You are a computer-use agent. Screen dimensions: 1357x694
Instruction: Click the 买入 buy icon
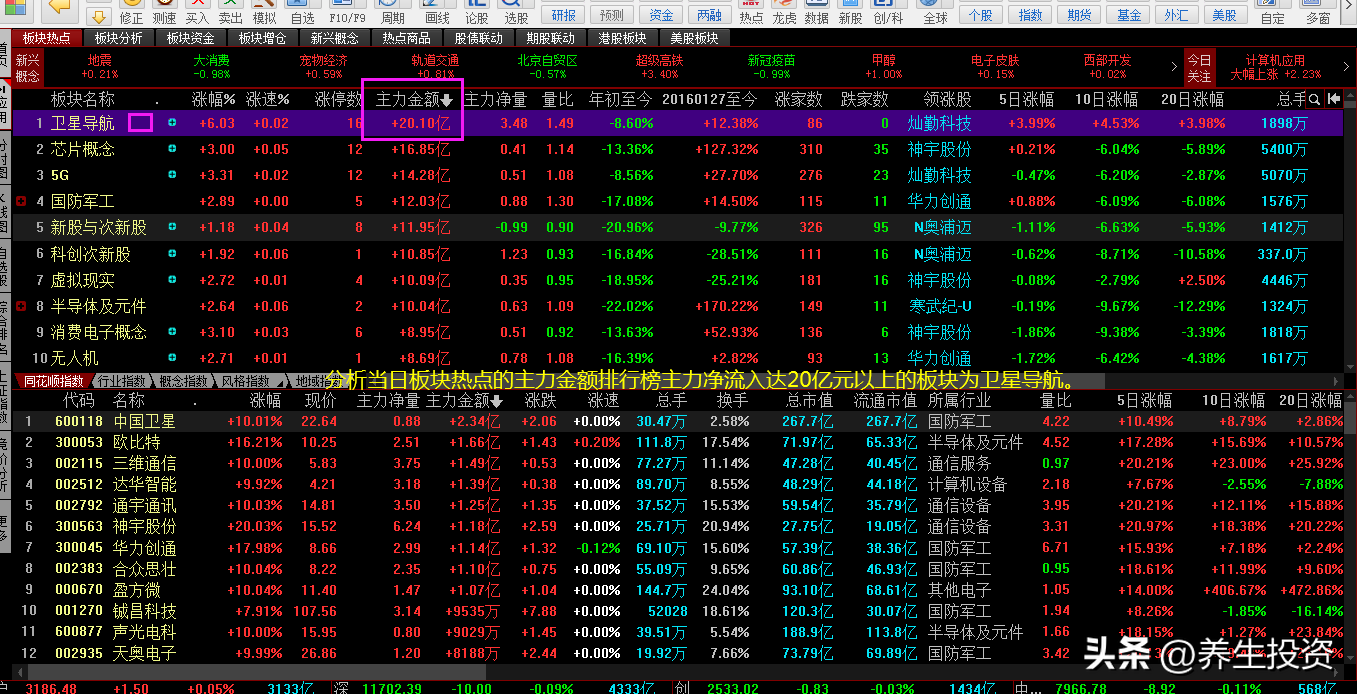(x=197, y=13)
